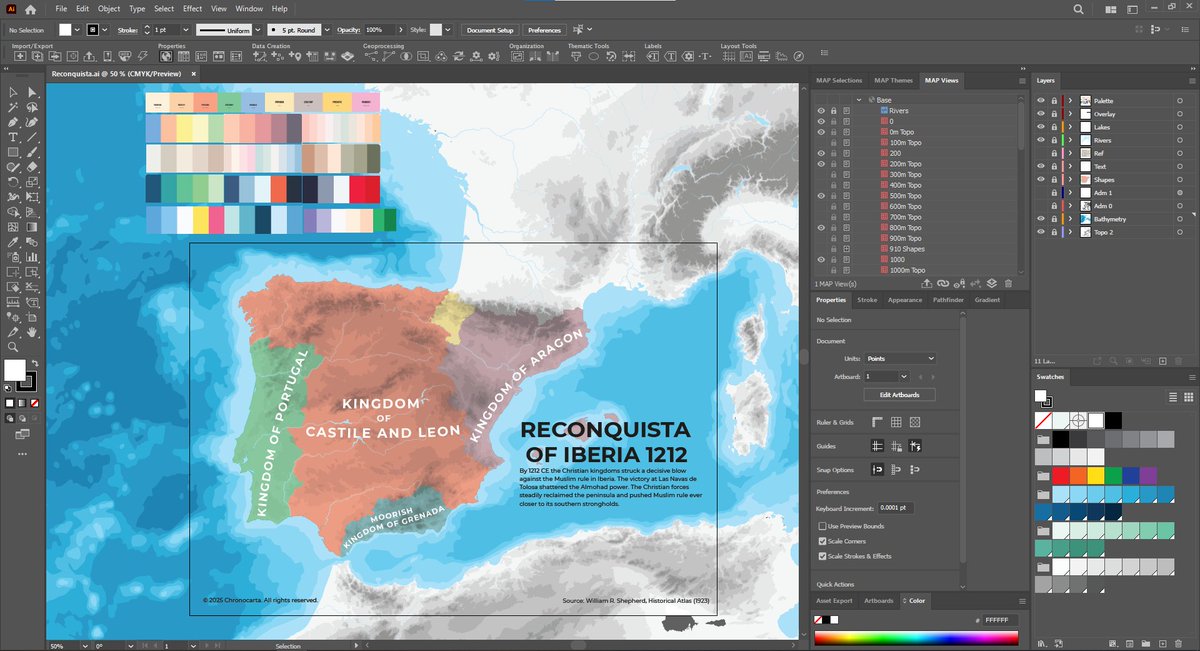
Task: Select the Type tool
Action: pos(13,137)
